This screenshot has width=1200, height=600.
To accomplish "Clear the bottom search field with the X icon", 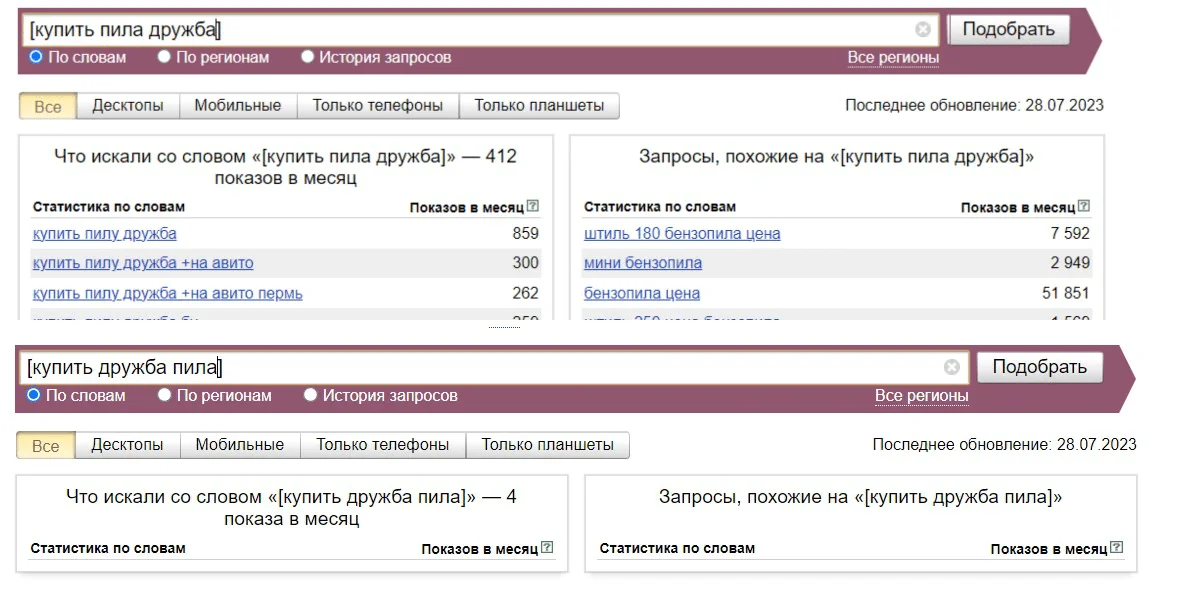I will [x=951, y=367].
